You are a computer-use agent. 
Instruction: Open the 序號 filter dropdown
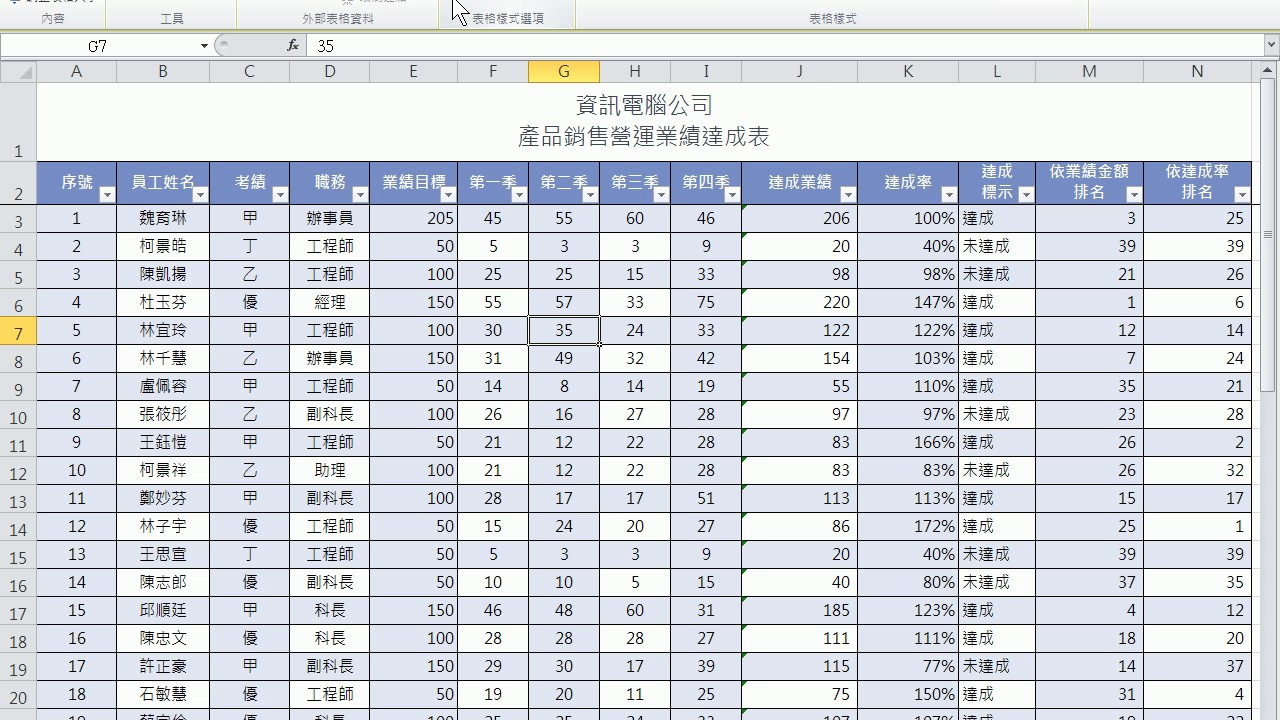(x=106, y=194)
